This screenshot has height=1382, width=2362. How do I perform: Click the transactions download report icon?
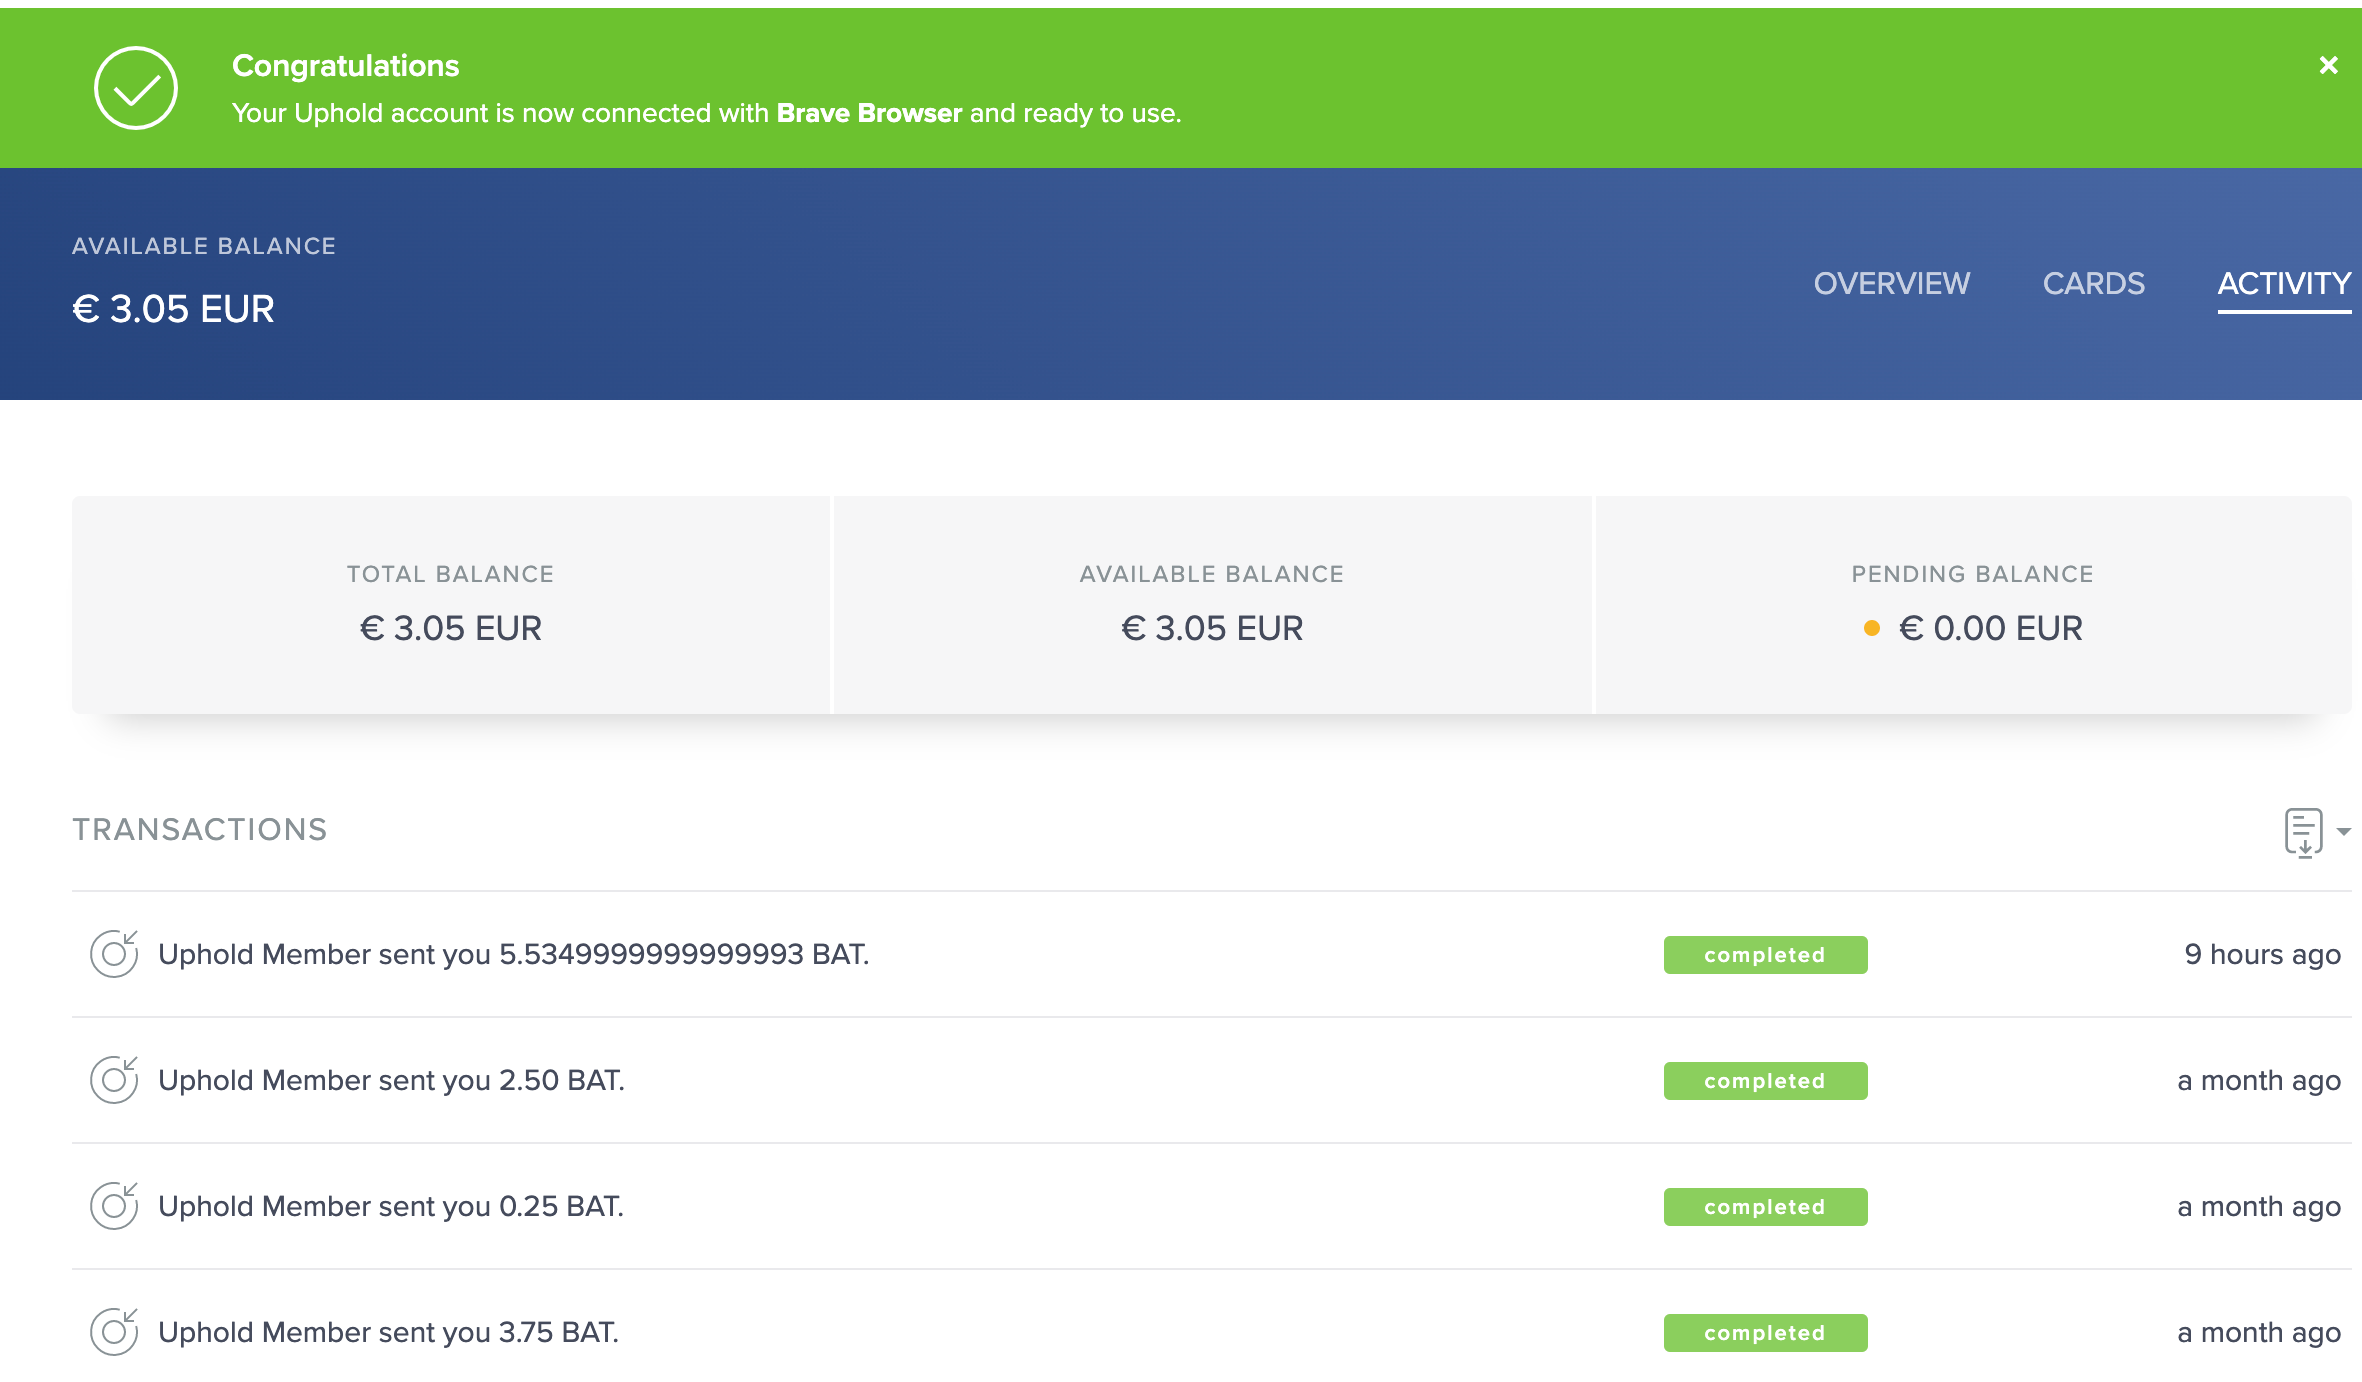click(x=2303, y=831)
